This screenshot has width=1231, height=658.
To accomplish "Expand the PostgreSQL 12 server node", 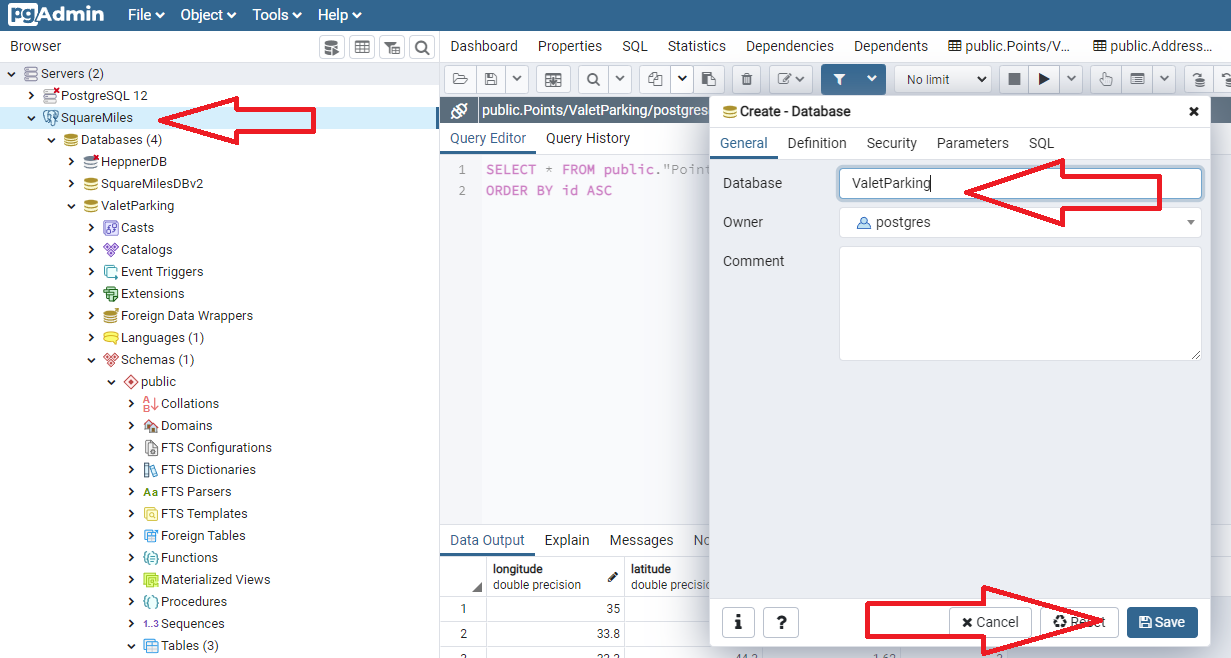I will [x=31, y=96].
